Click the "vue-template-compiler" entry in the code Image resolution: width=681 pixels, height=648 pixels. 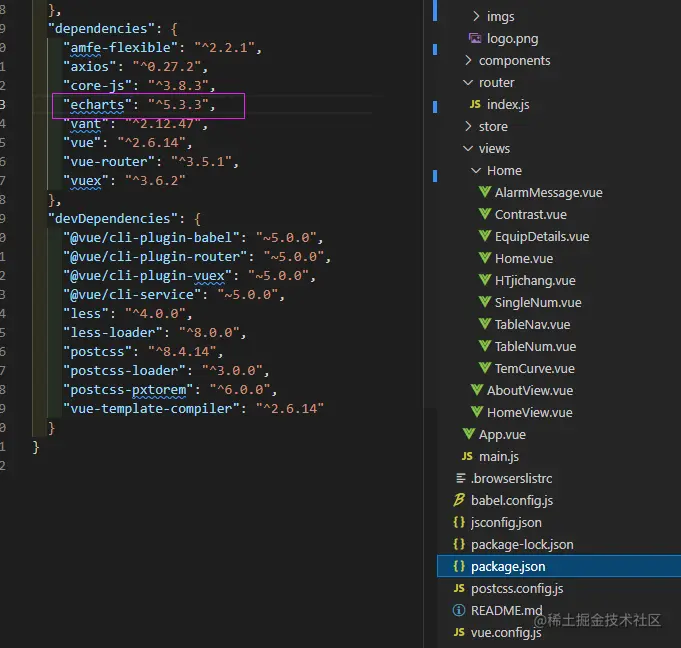[x=151, y=409]
